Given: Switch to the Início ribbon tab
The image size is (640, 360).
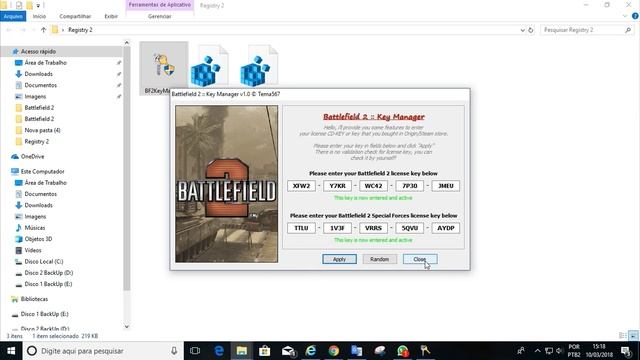Looking at the screenshot, I should (x=39, y=16).
